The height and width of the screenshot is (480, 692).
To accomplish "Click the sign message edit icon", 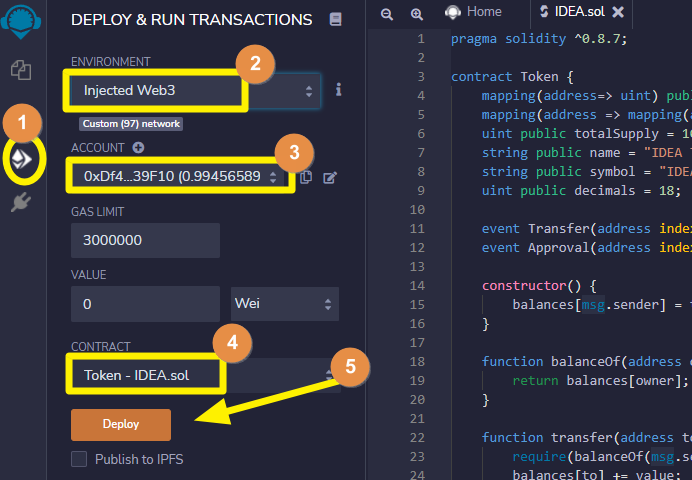I will 330,177.
